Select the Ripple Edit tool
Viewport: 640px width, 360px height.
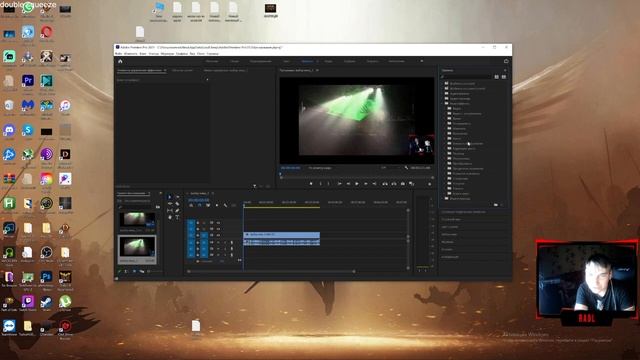pyautogui.click(x=170, y=204)
